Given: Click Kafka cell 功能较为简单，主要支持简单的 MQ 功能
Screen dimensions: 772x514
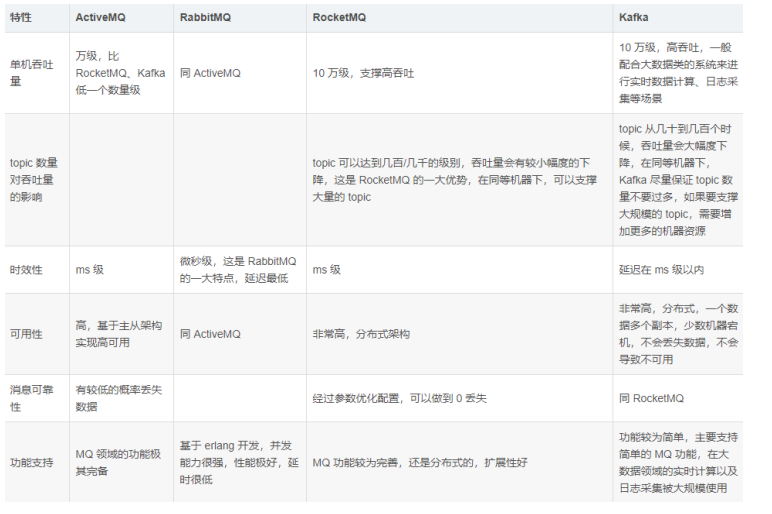Looking at the screenshot, I should (678, 462).
